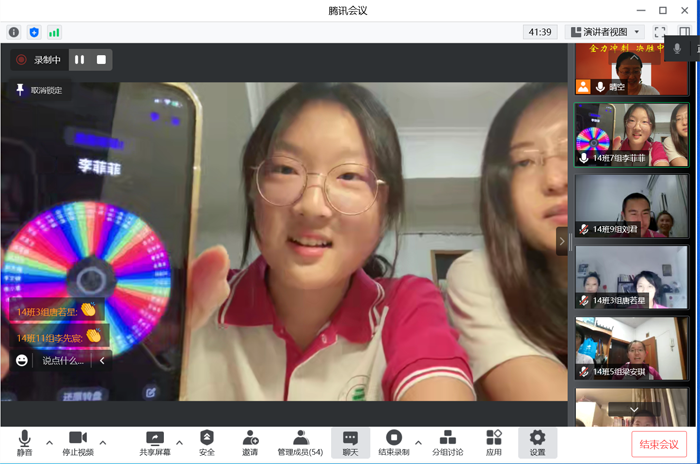Open the 演讲者视图 layout dropdown

[x=606, y=32]
